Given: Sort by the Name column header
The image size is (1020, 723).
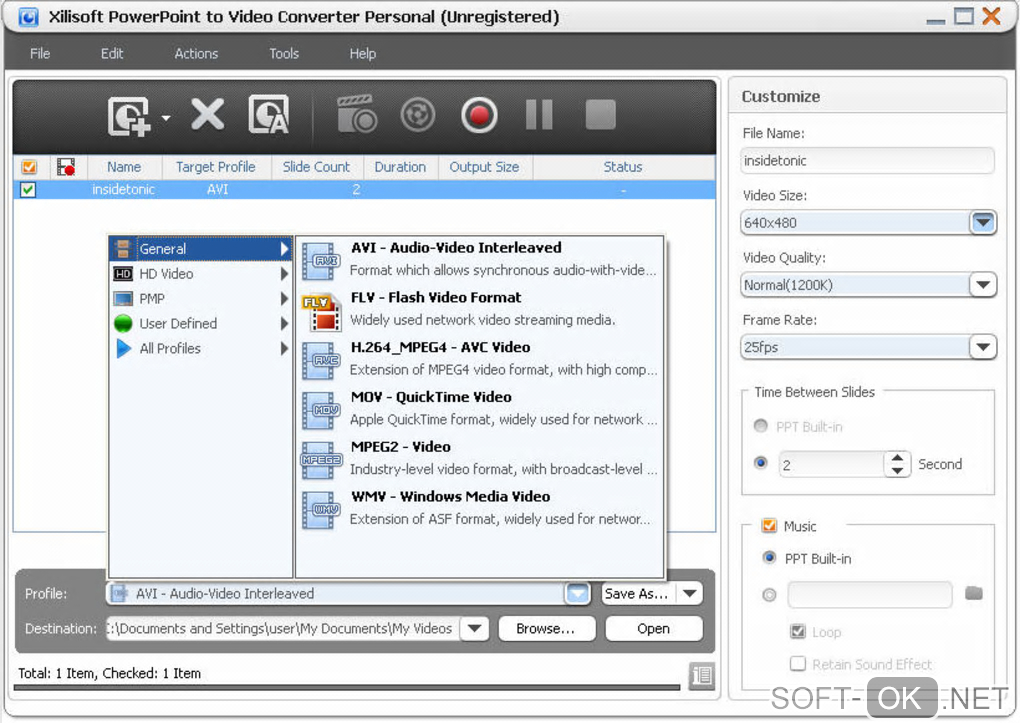Looking at the screenshot, I should point(124,167).
